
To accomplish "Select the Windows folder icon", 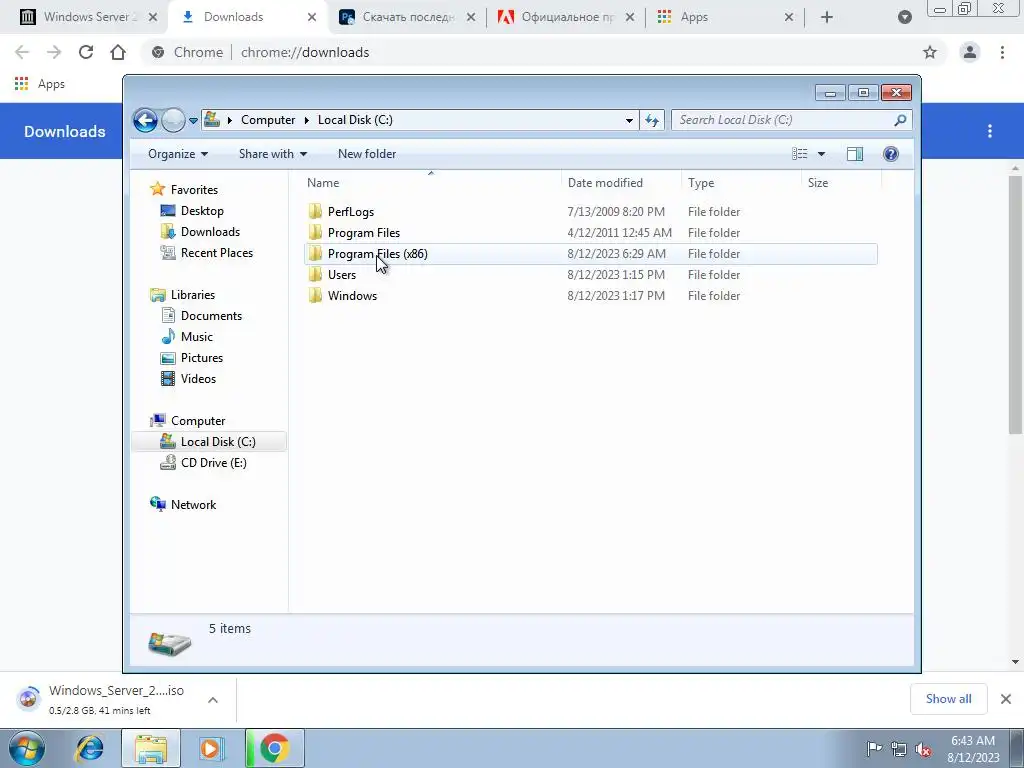I will (x=315, y=295).
